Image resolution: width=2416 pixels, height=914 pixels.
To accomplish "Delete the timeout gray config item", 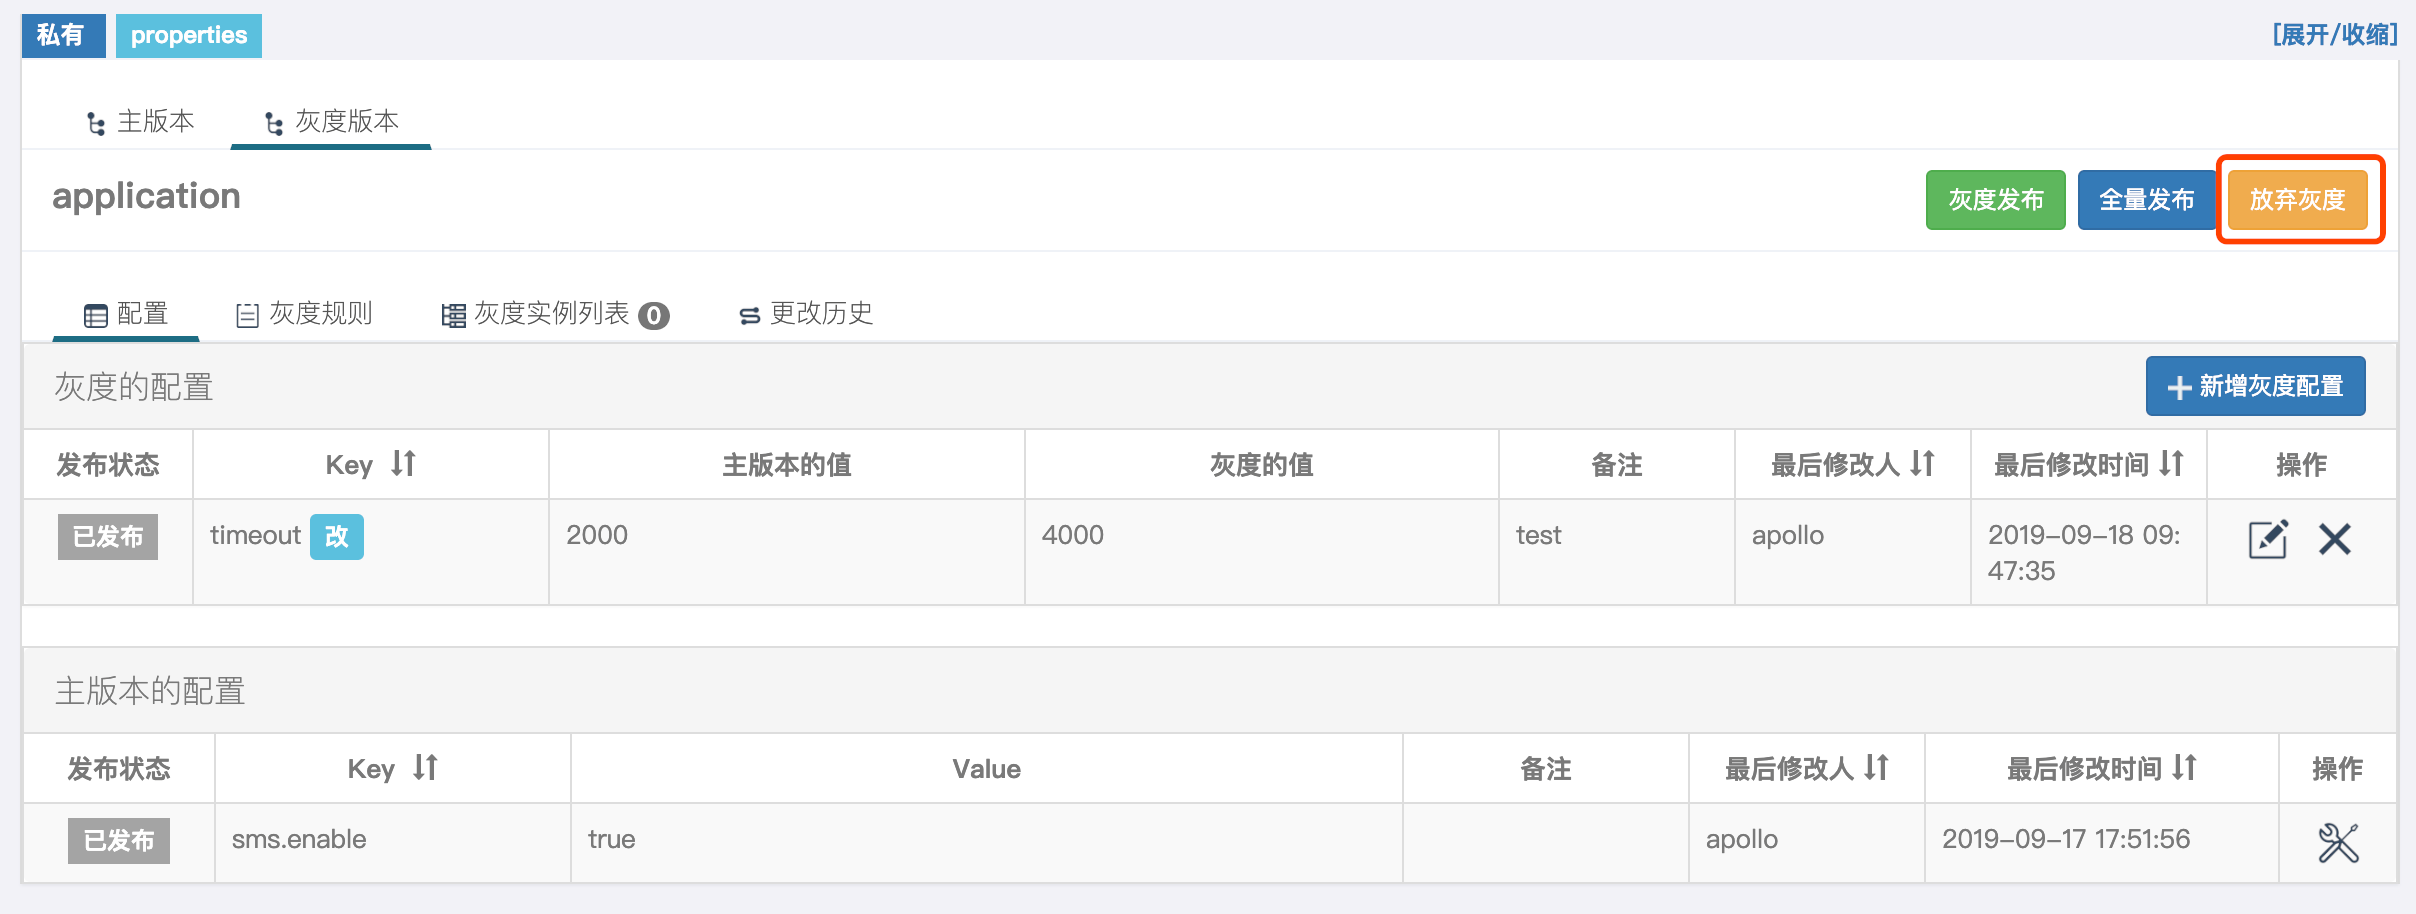I will pyautogui.click(x=2335, y=539).
